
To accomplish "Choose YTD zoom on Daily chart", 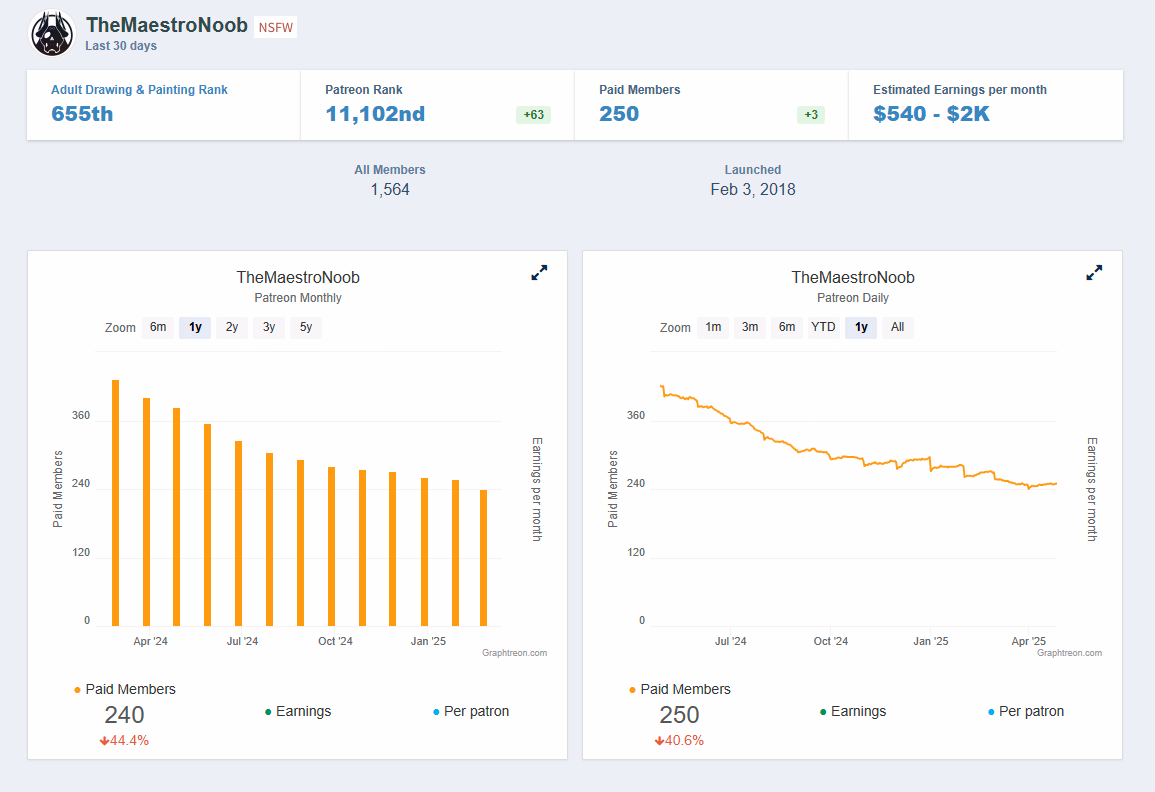I will pyautogui.click(x=823, y=327).
